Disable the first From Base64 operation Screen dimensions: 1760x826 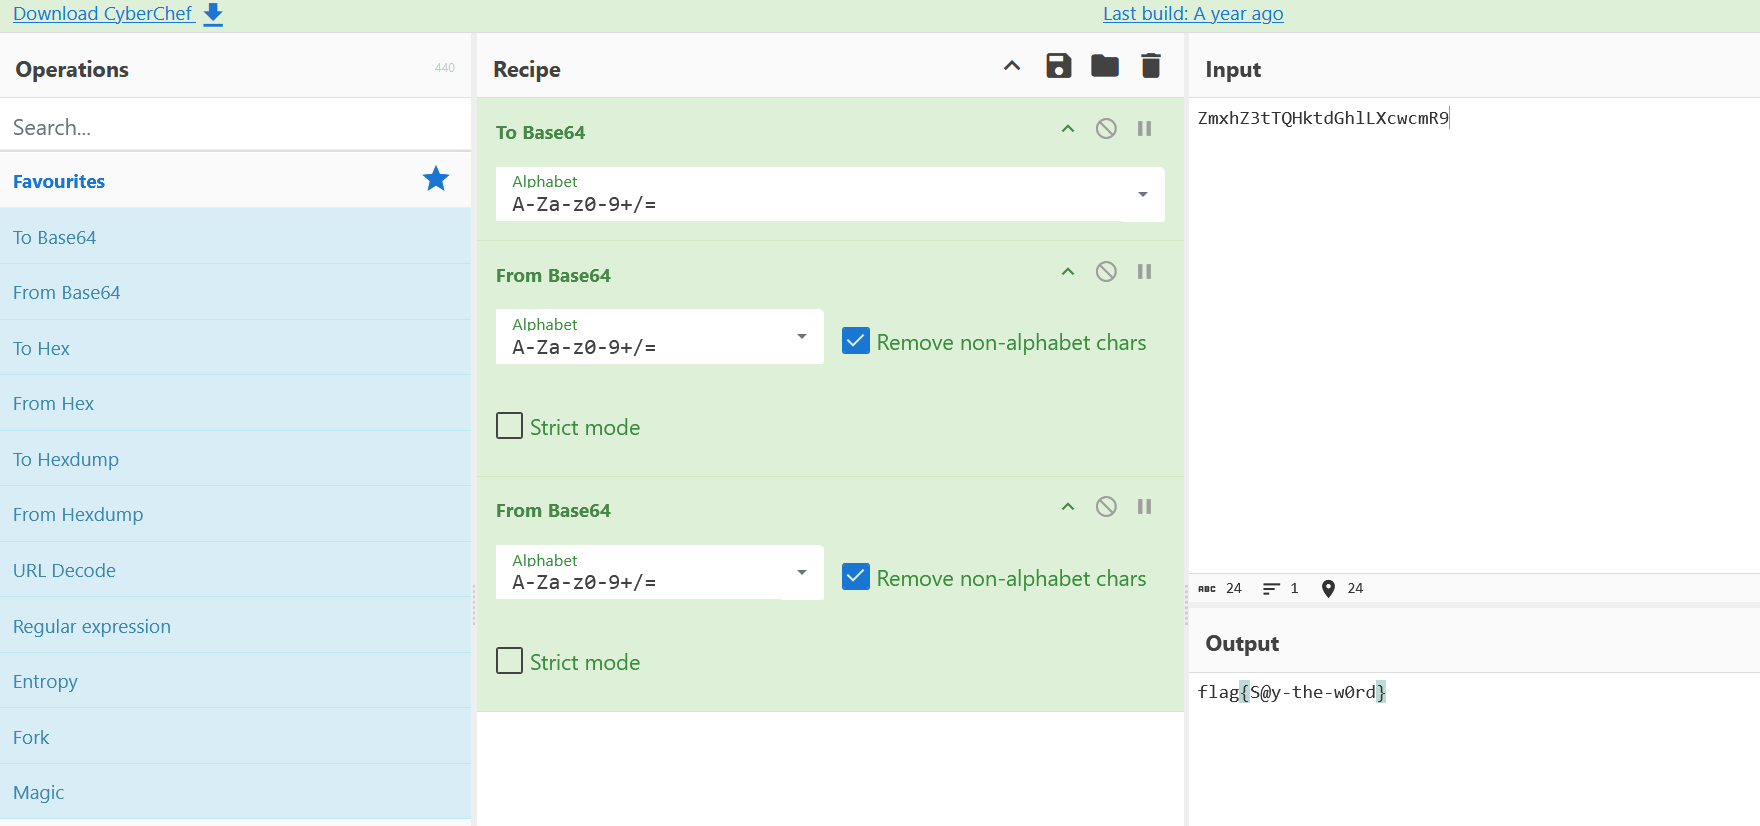pos(1106,272)
